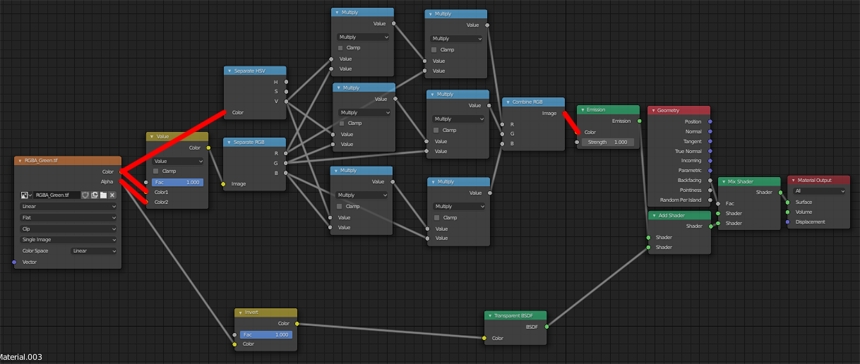
Task: Click Geometry's True Normal socket
Action: (710, 151)
